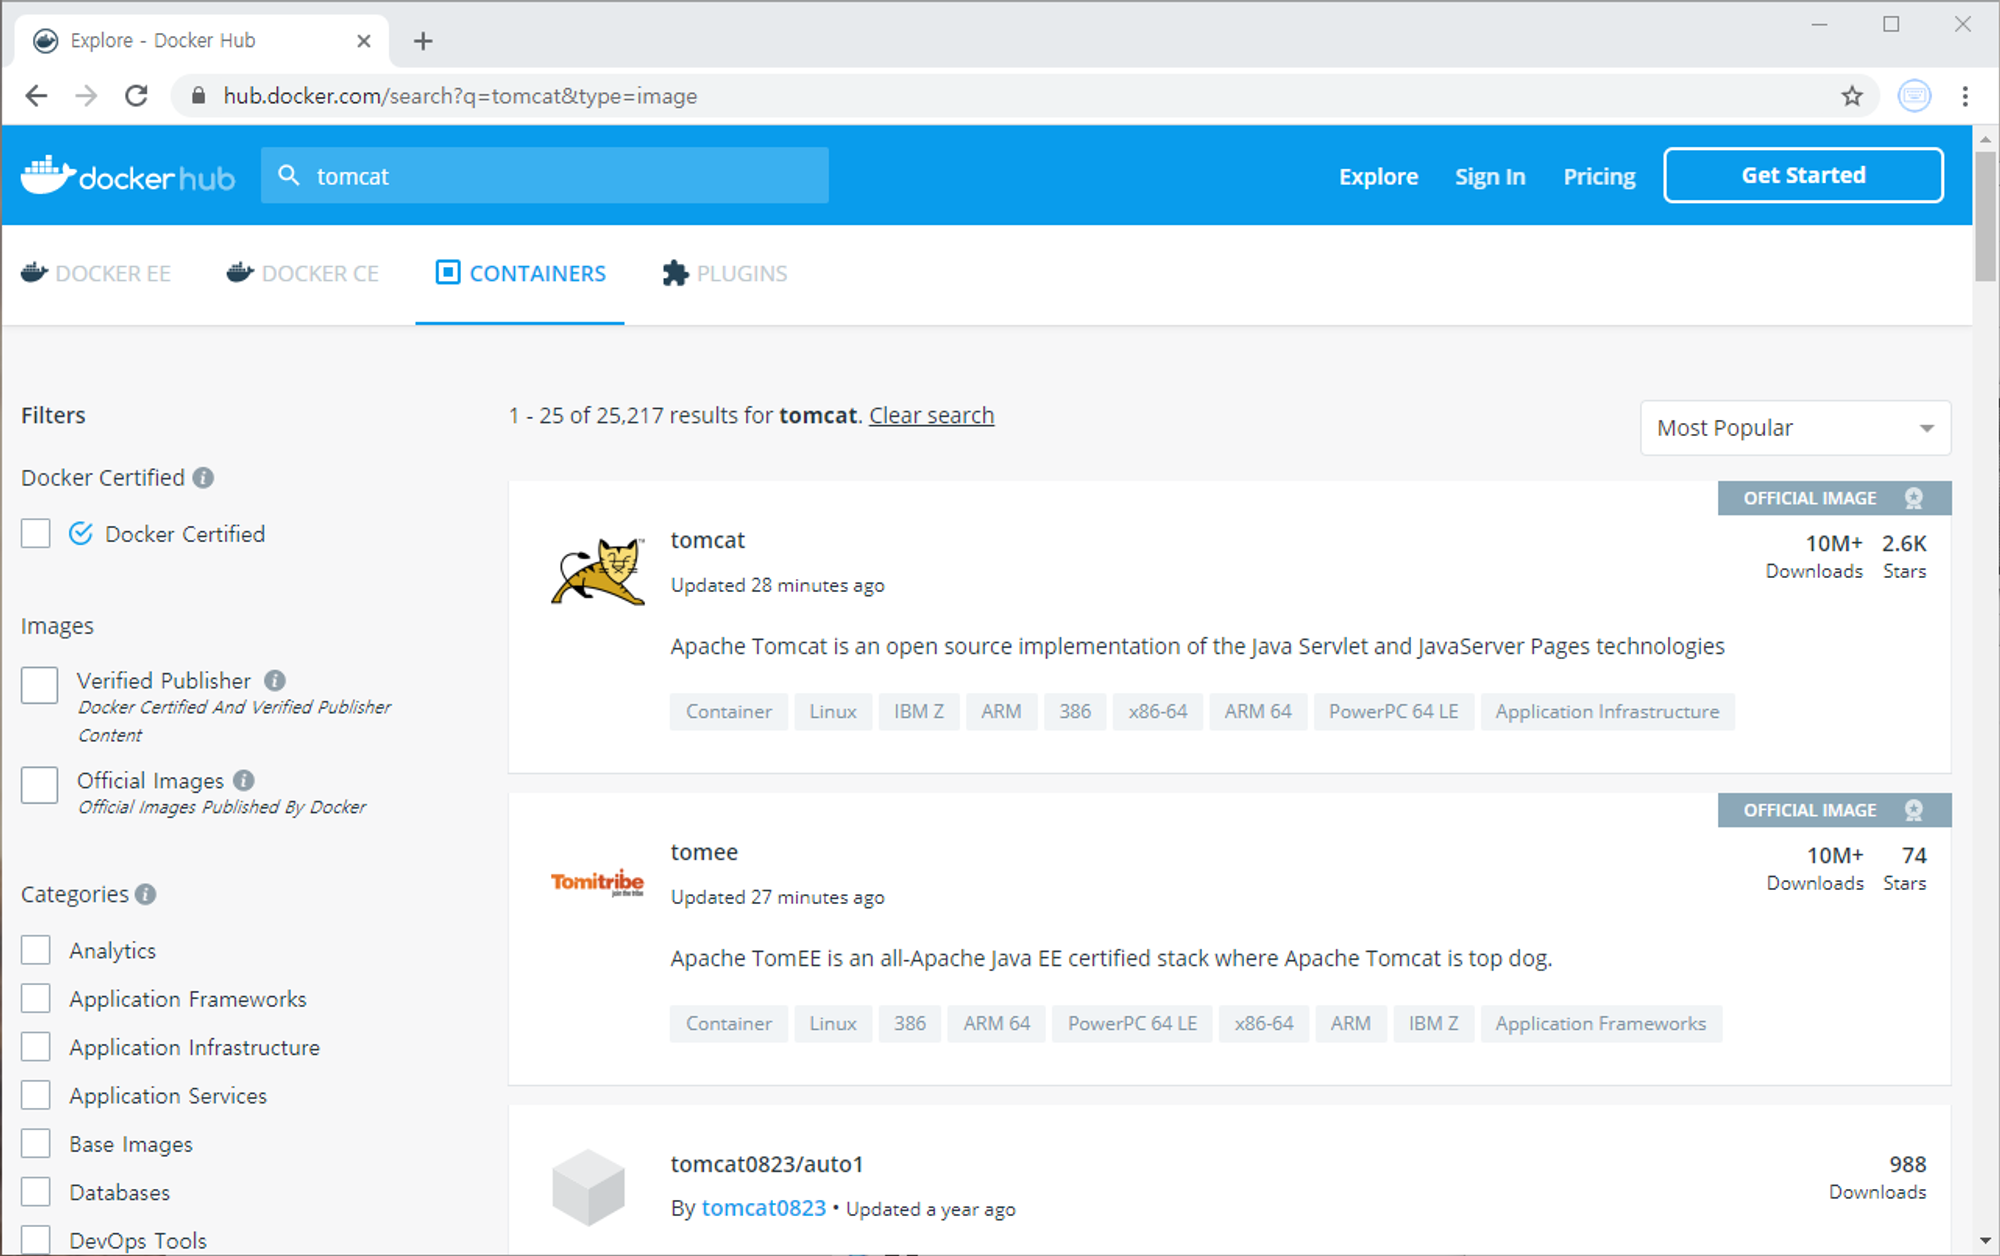
Task: Reload the Docker Hub page
Action: click(x=137, y=96)
